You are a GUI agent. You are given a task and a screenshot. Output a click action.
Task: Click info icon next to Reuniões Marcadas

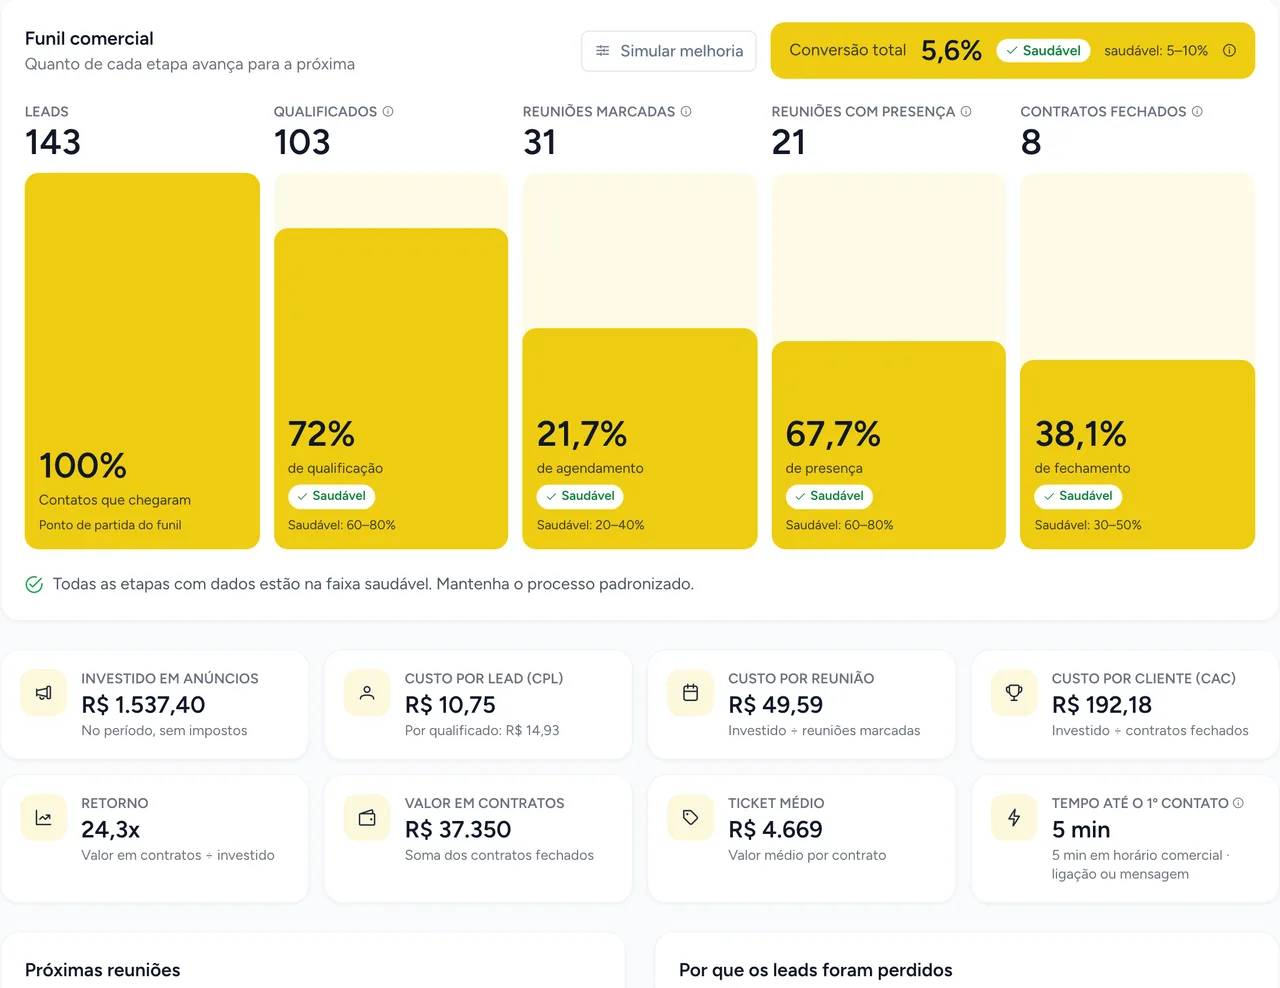[686, 112]
